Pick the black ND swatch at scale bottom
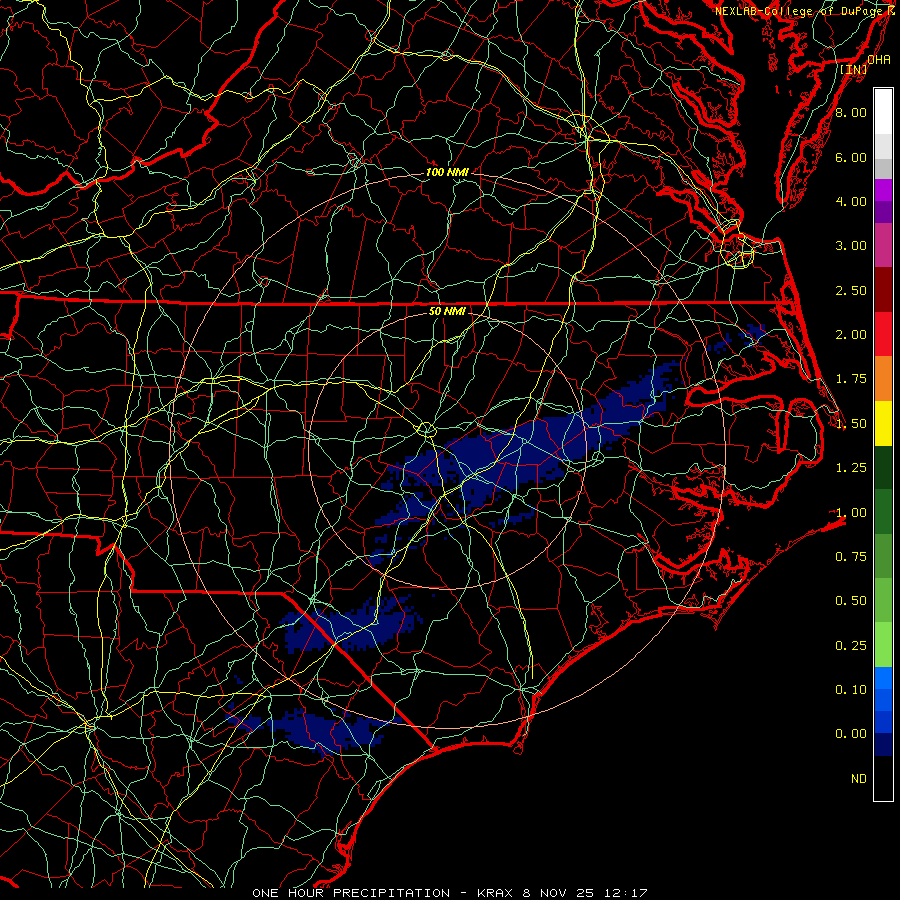Image resolution: width=900 pixels, height=900 pixels. click(883, 778)
